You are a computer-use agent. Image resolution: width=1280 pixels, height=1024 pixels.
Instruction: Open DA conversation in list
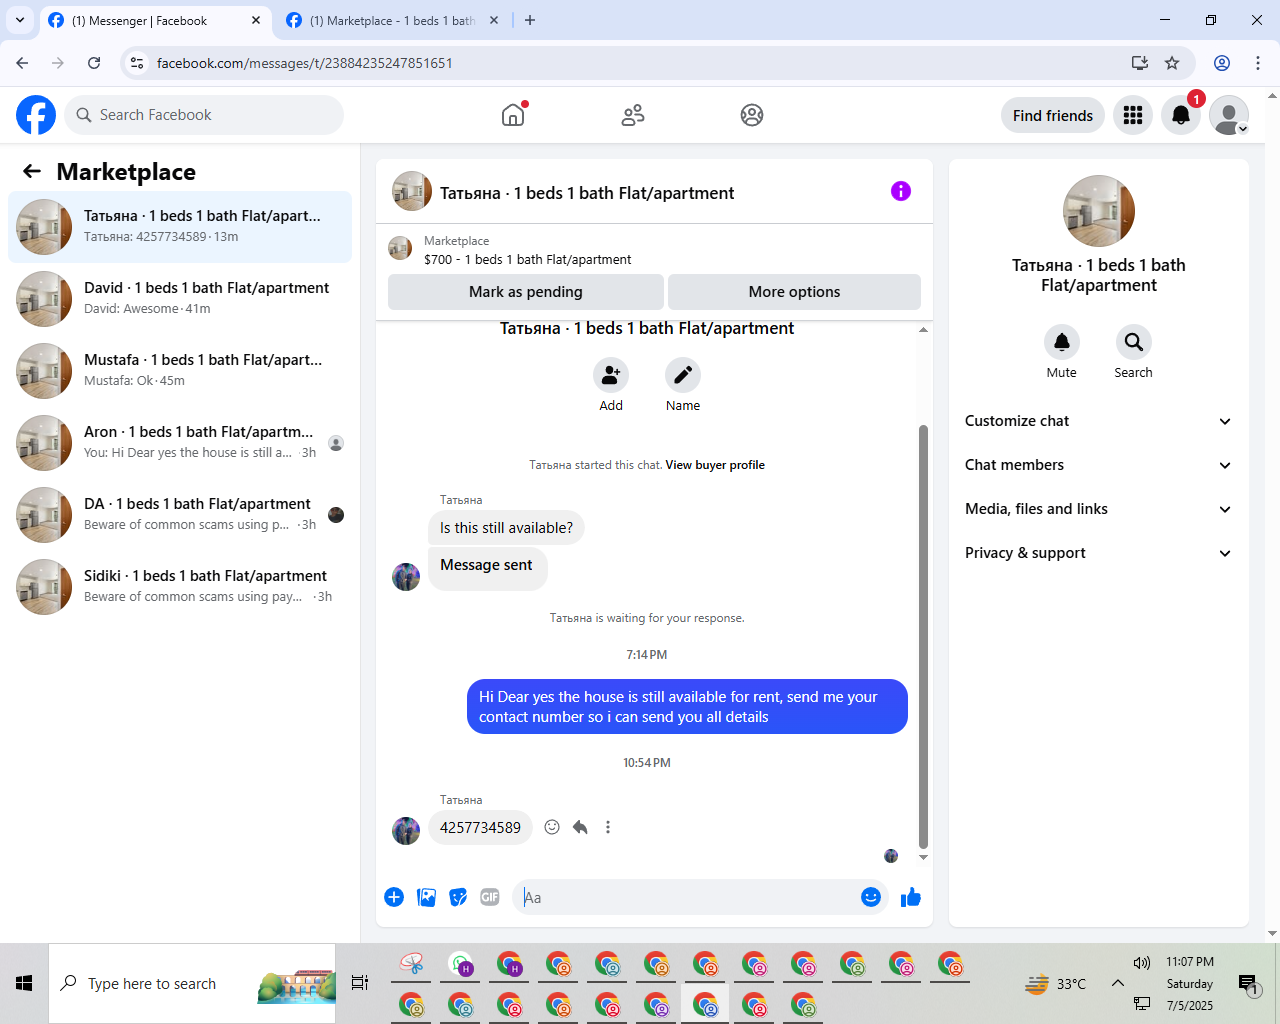click(x=180, y=515)
